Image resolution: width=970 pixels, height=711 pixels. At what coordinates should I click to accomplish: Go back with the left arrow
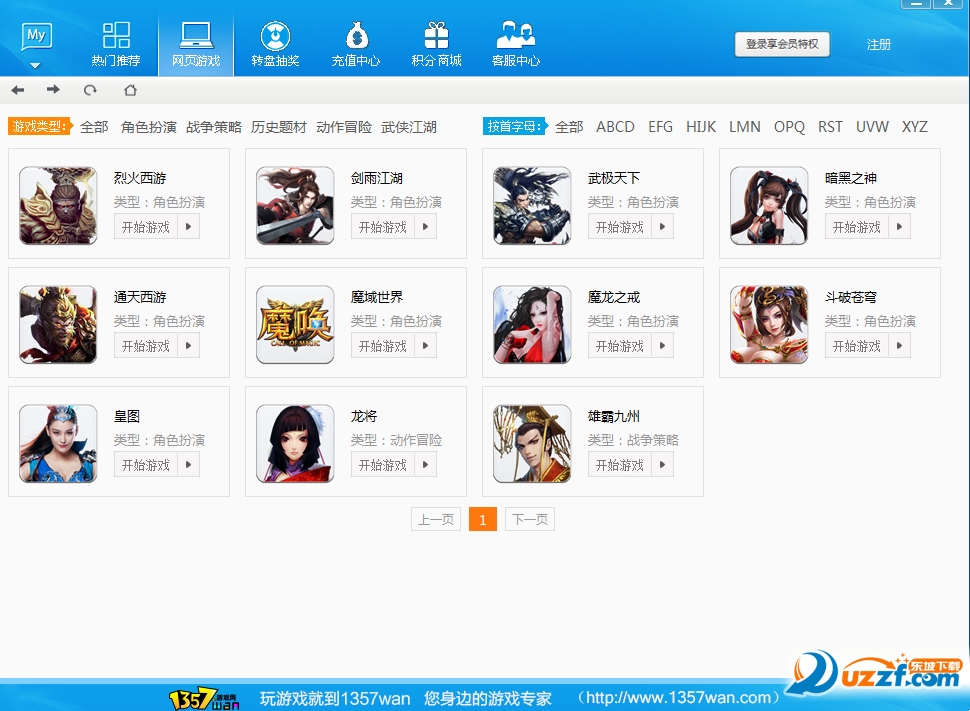coord(18,90)
